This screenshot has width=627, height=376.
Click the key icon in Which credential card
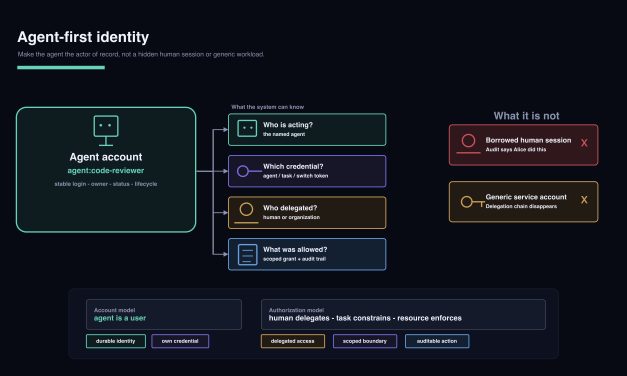click(249, 171)
